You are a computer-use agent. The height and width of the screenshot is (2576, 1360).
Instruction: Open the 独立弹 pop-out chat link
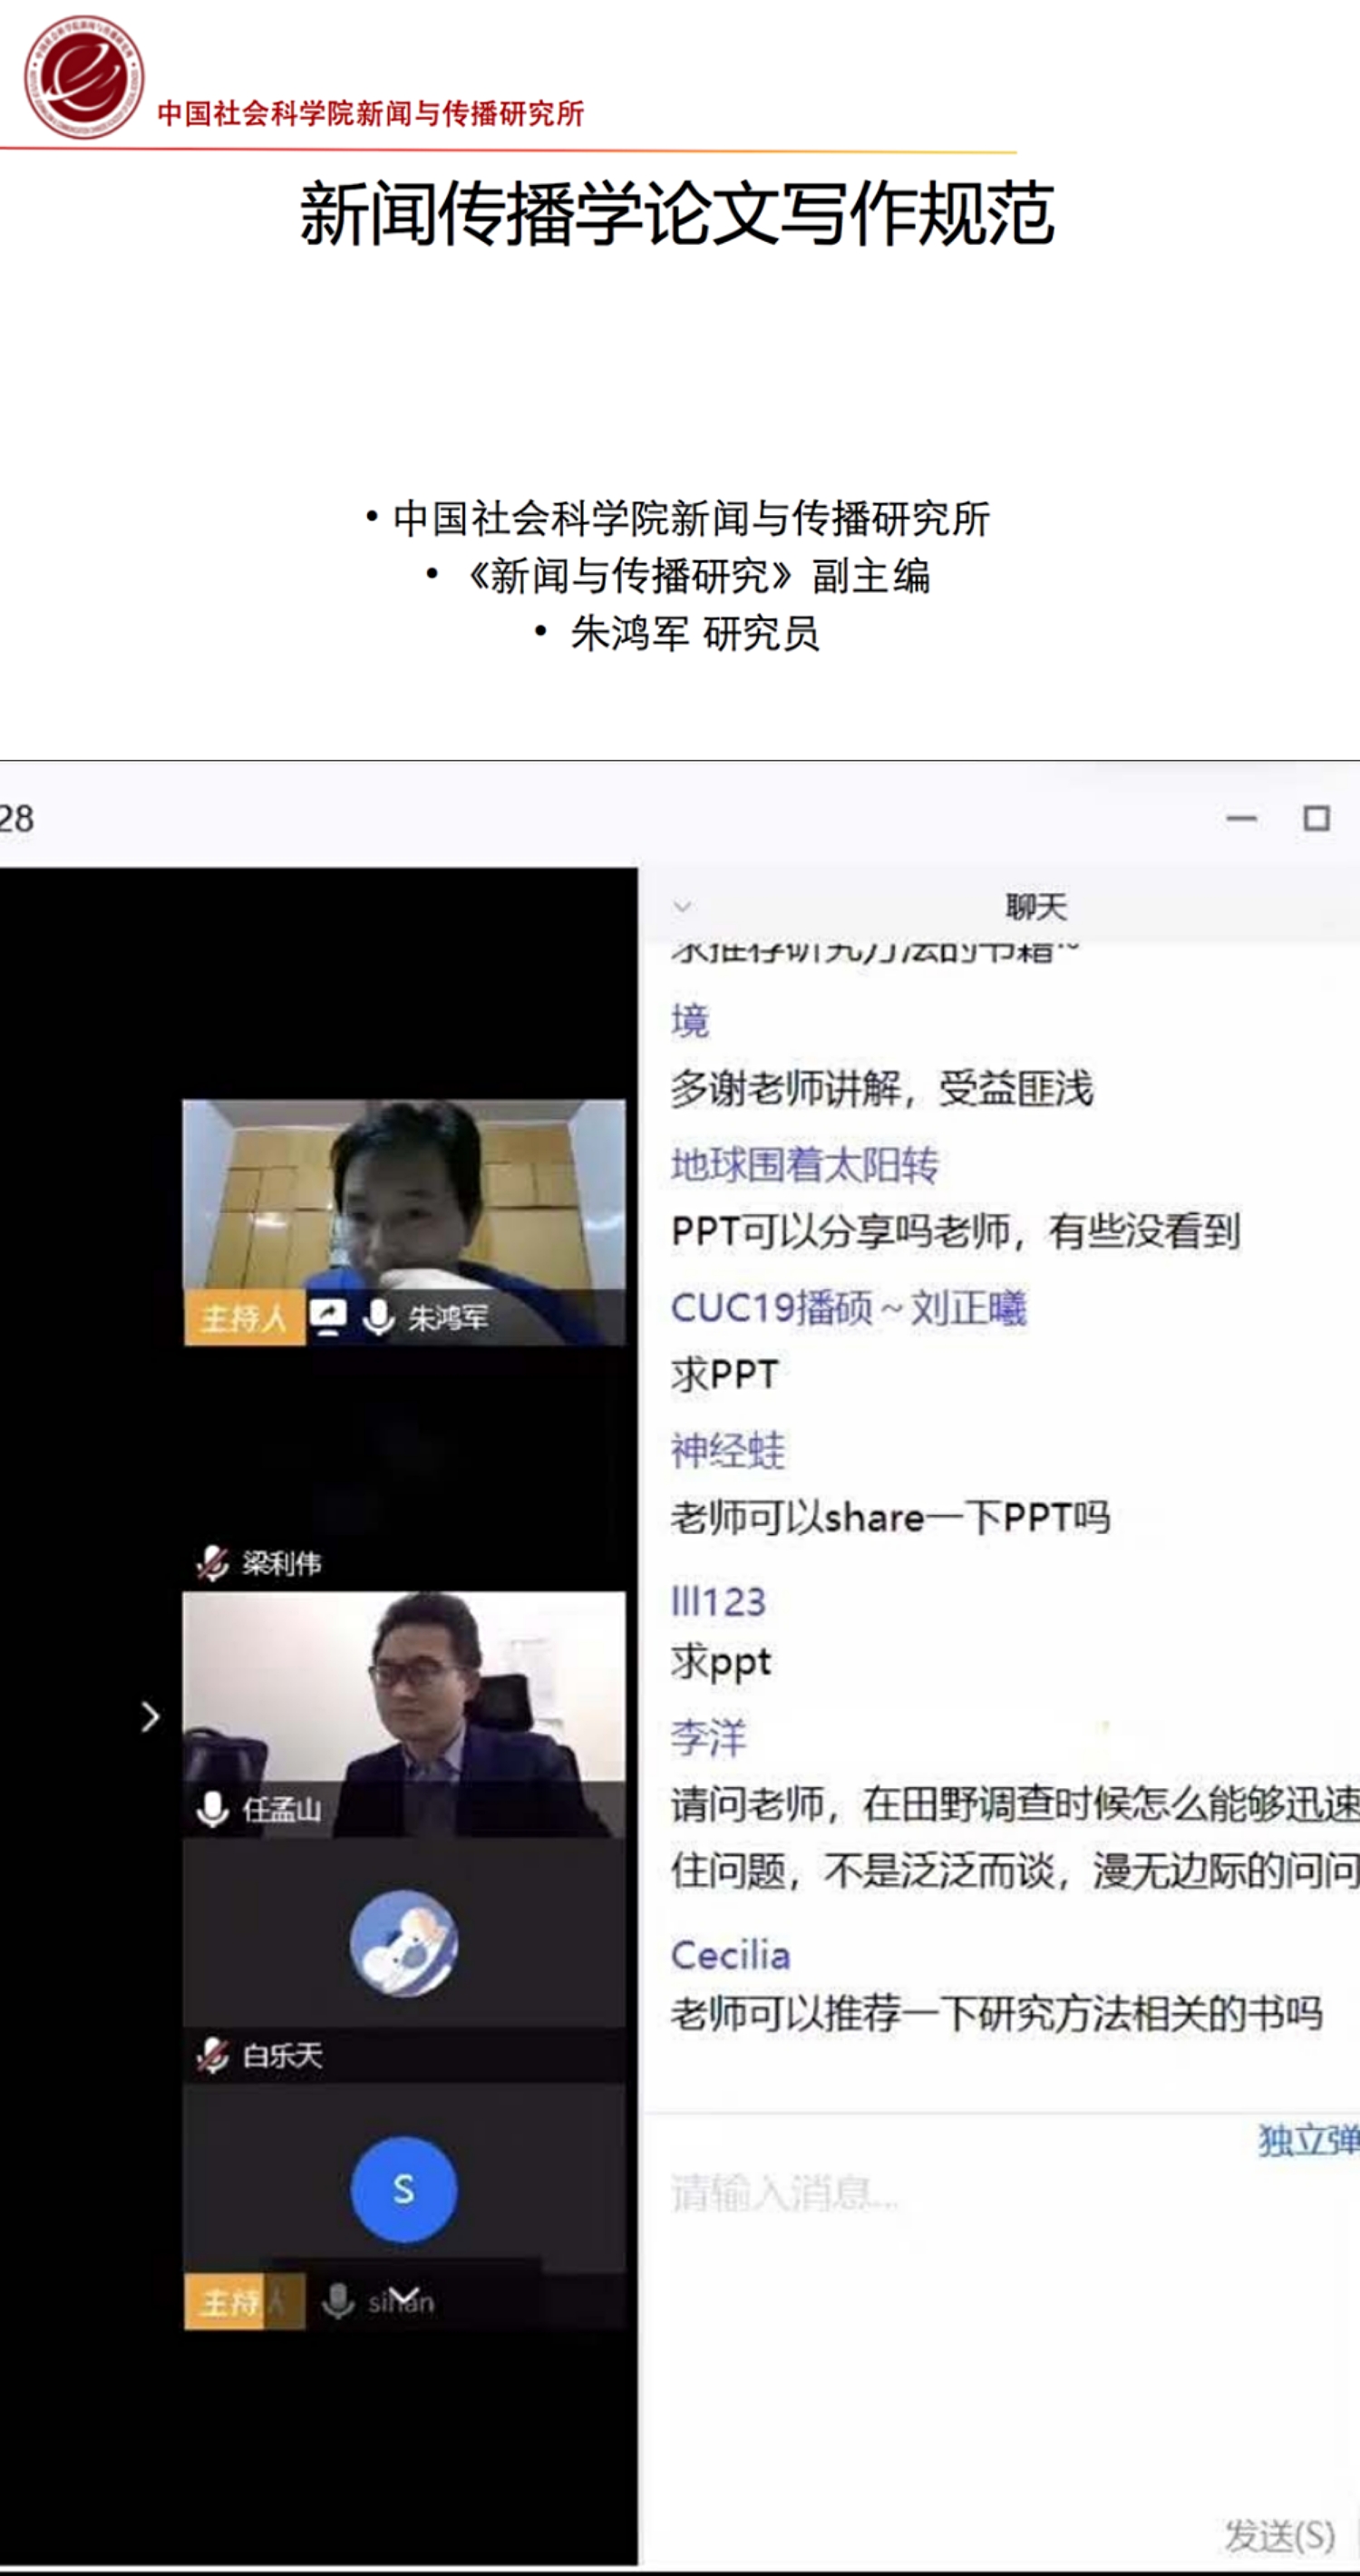[1306, 2140]
